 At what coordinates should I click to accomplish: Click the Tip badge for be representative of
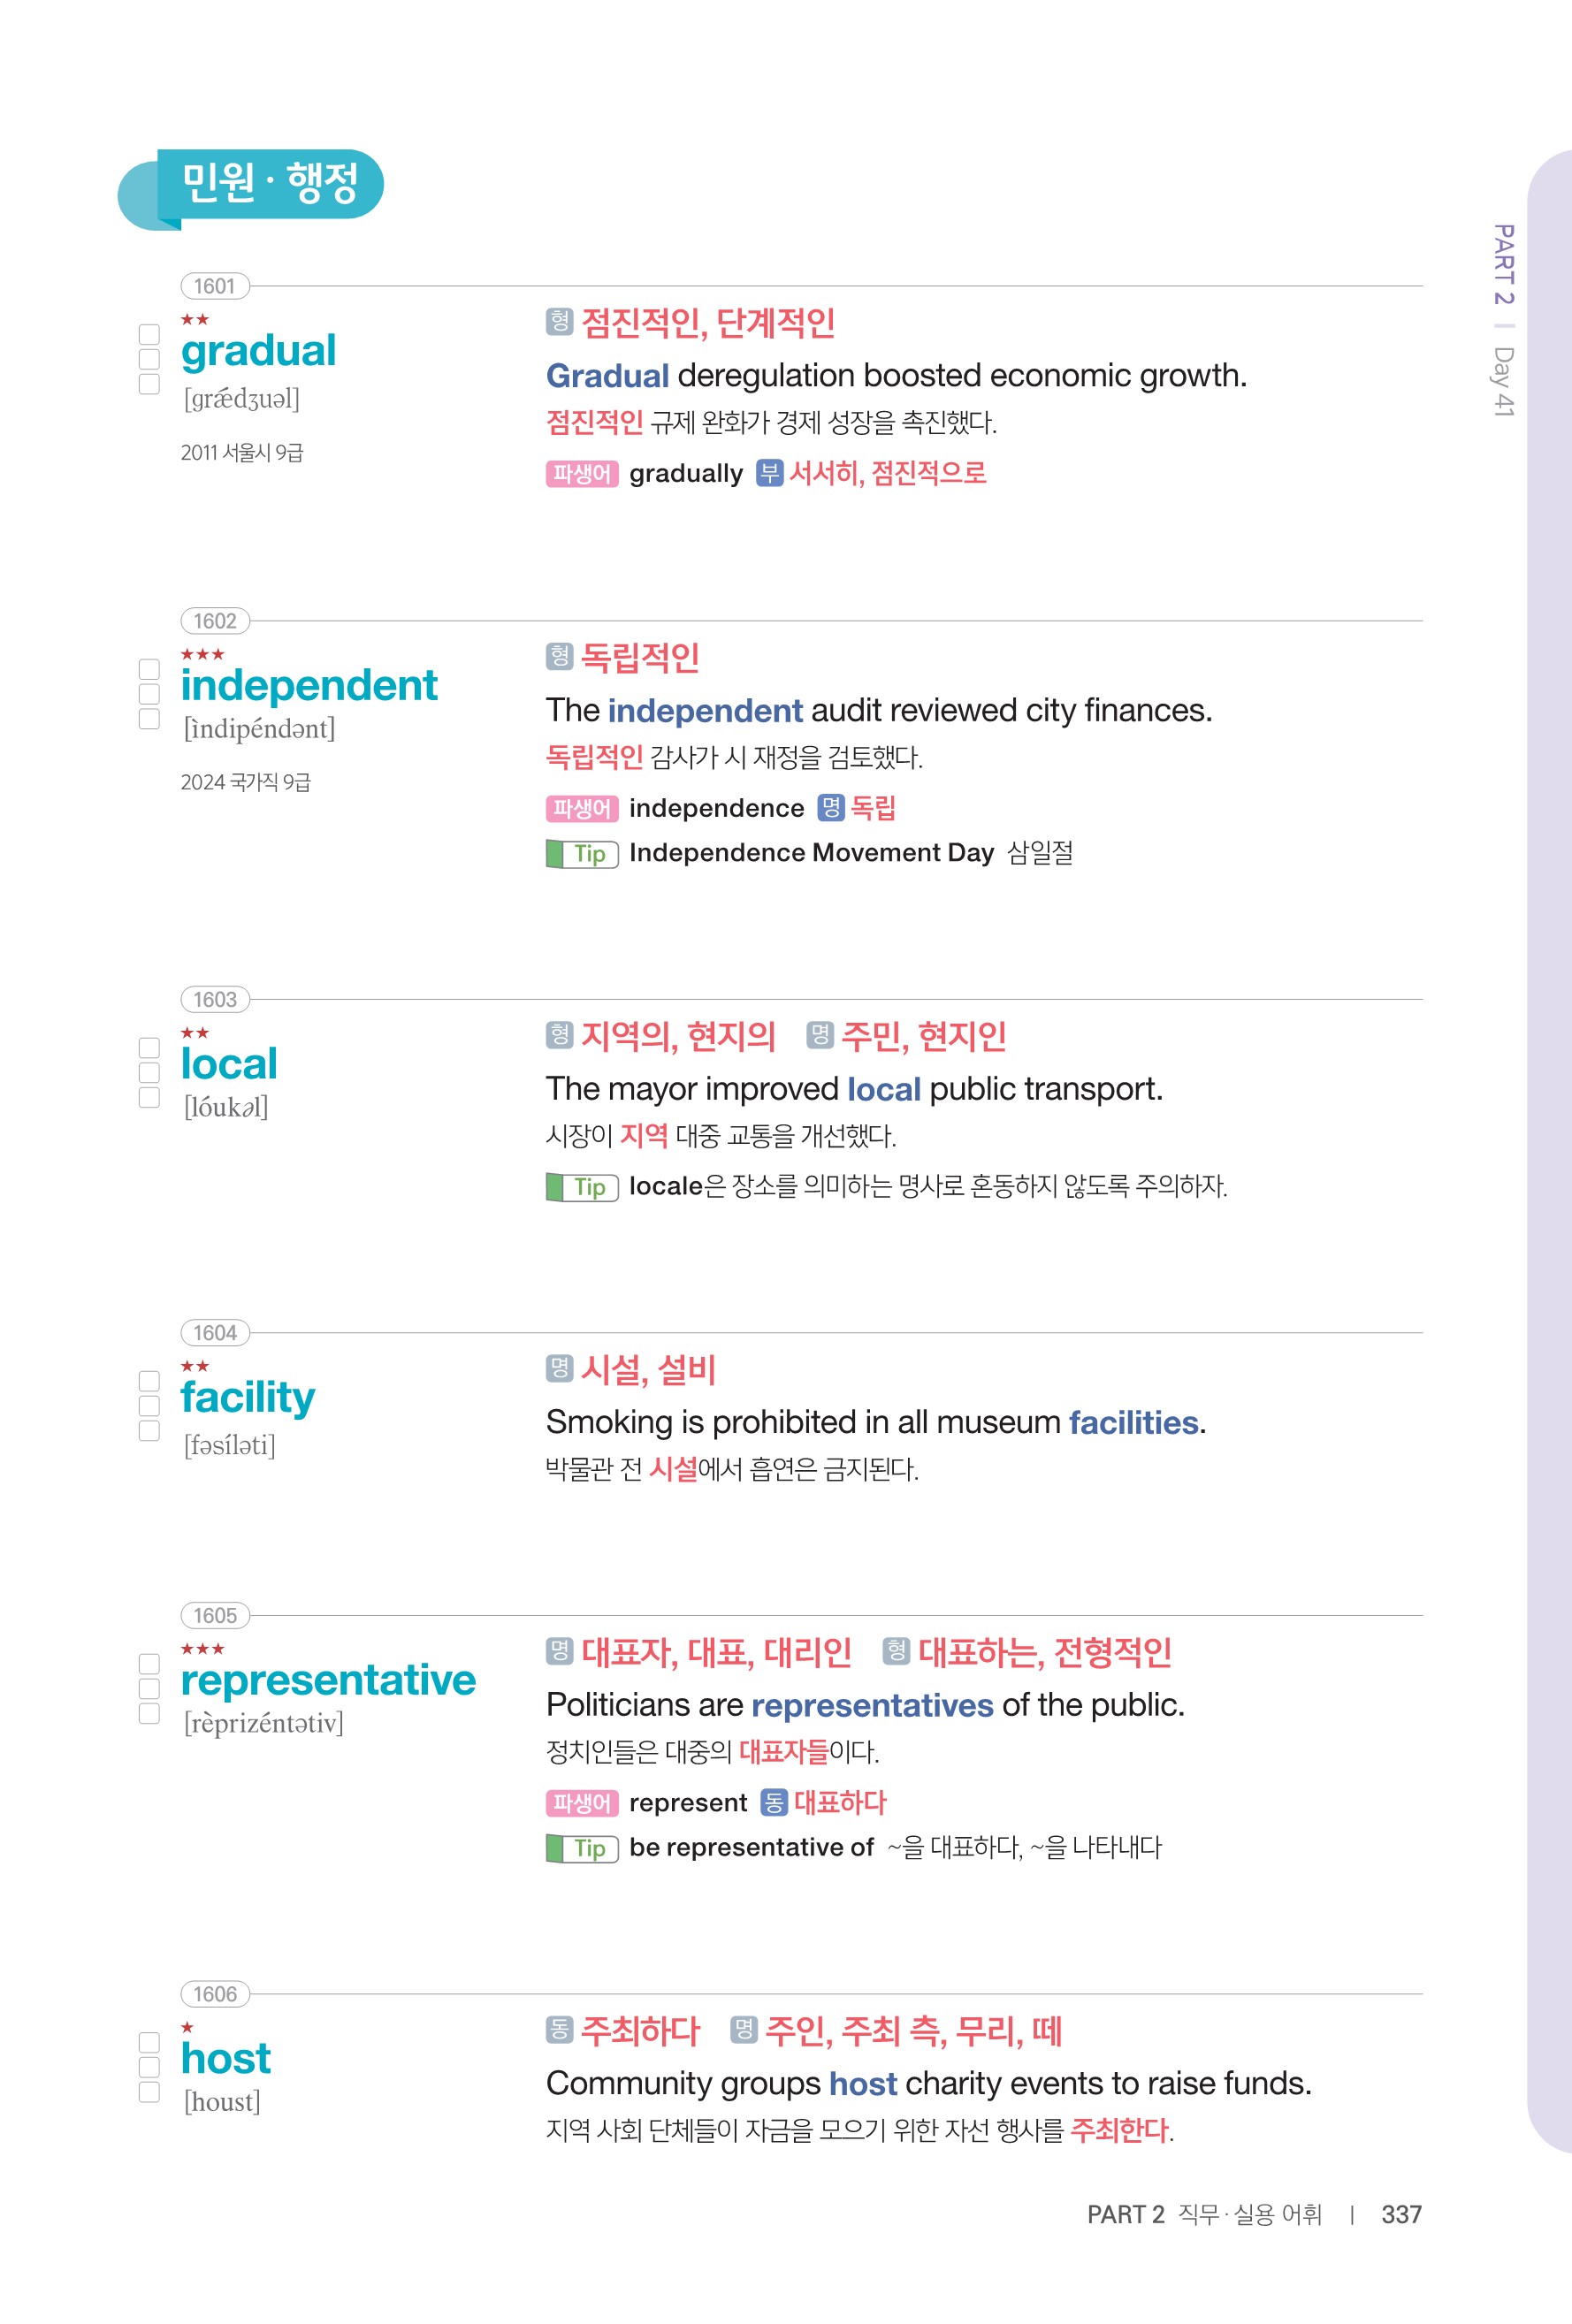[582, 1848]
